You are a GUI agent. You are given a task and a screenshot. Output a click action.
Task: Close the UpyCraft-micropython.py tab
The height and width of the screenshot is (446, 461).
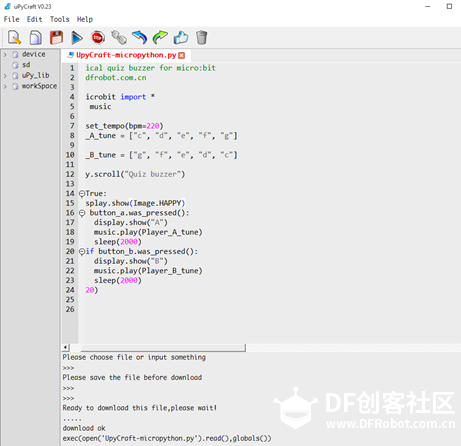pyautogui.click(x=181, y=55)
